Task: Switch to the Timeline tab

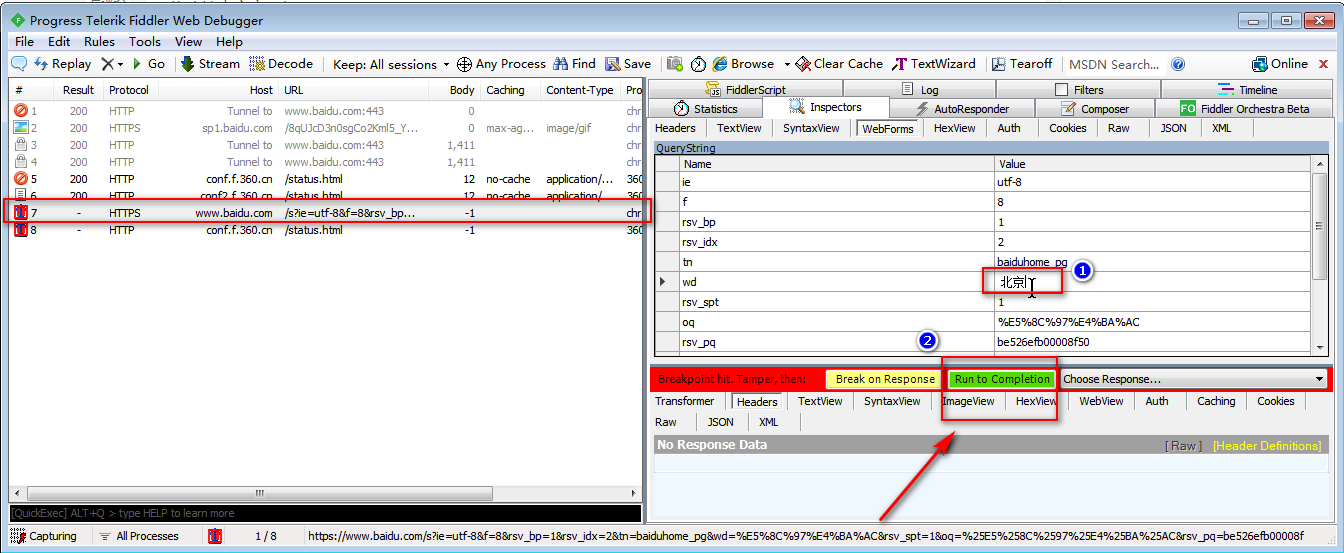Action: pos(1247,89)
